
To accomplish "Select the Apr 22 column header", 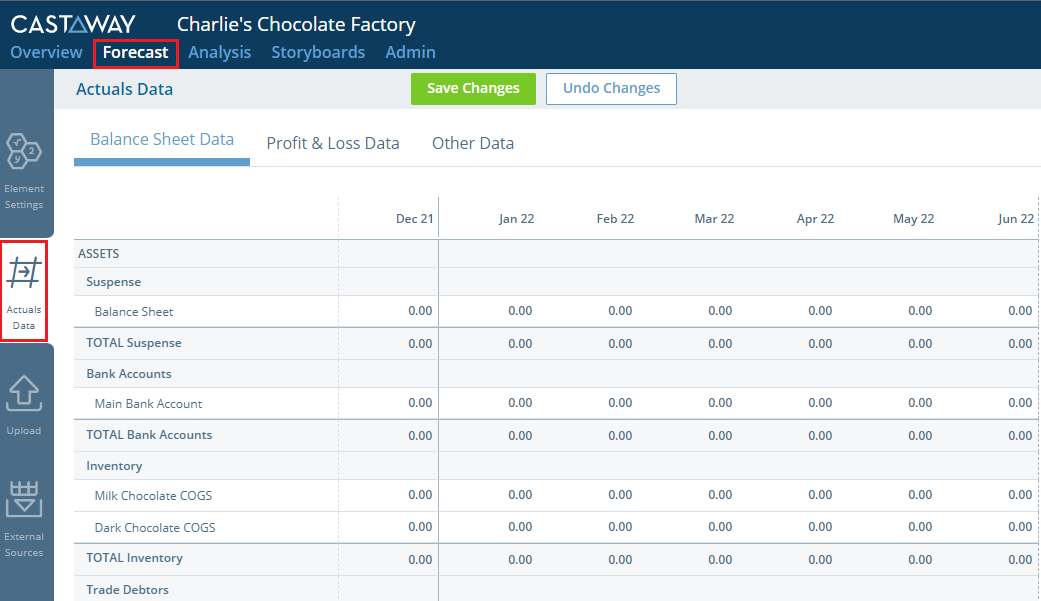I will point(815,218).
